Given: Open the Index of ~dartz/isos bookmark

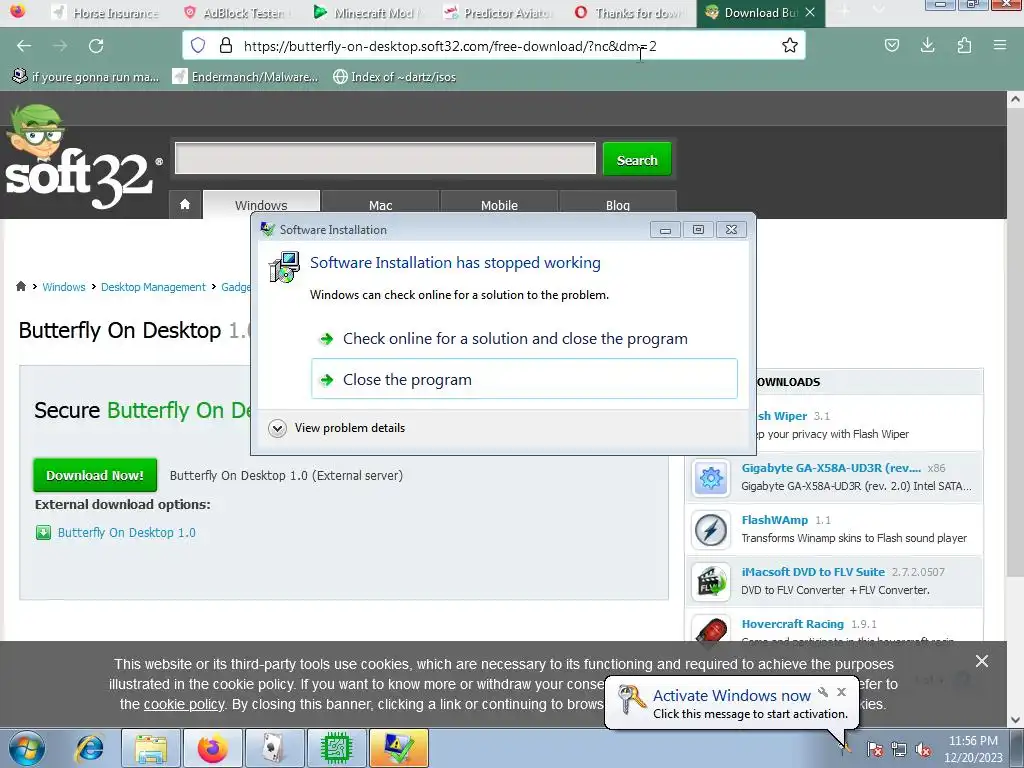Looking at the screenshot, I should [x=394, y=76].
